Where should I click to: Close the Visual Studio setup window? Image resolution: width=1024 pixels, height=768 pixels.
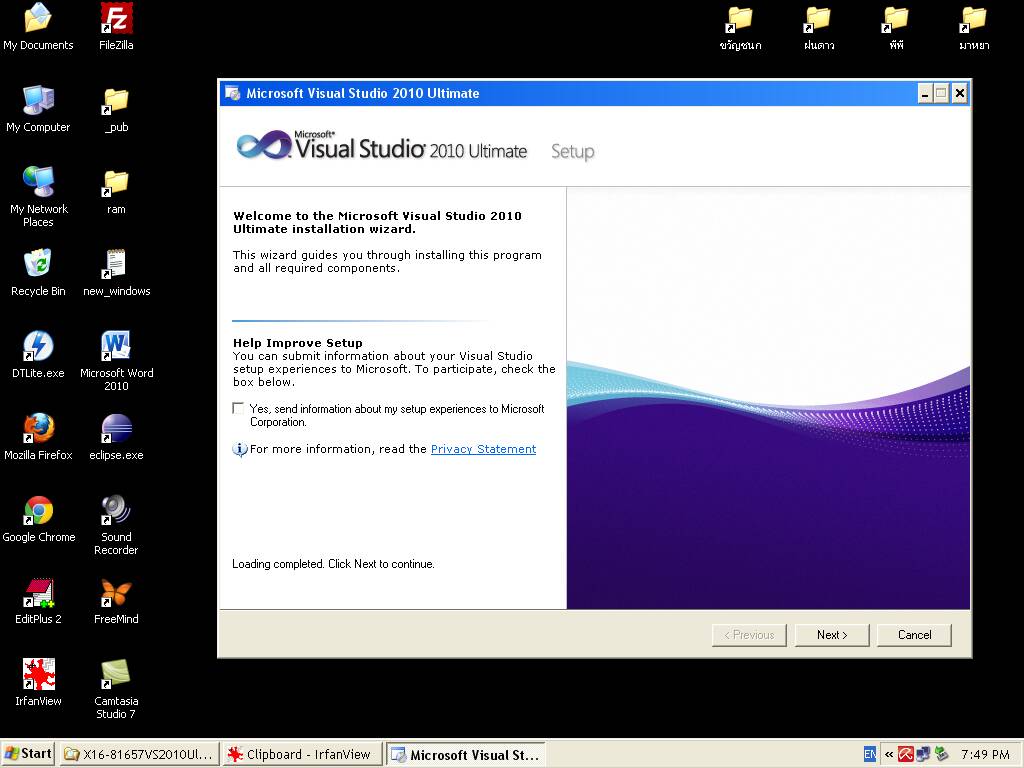point(959,93)
